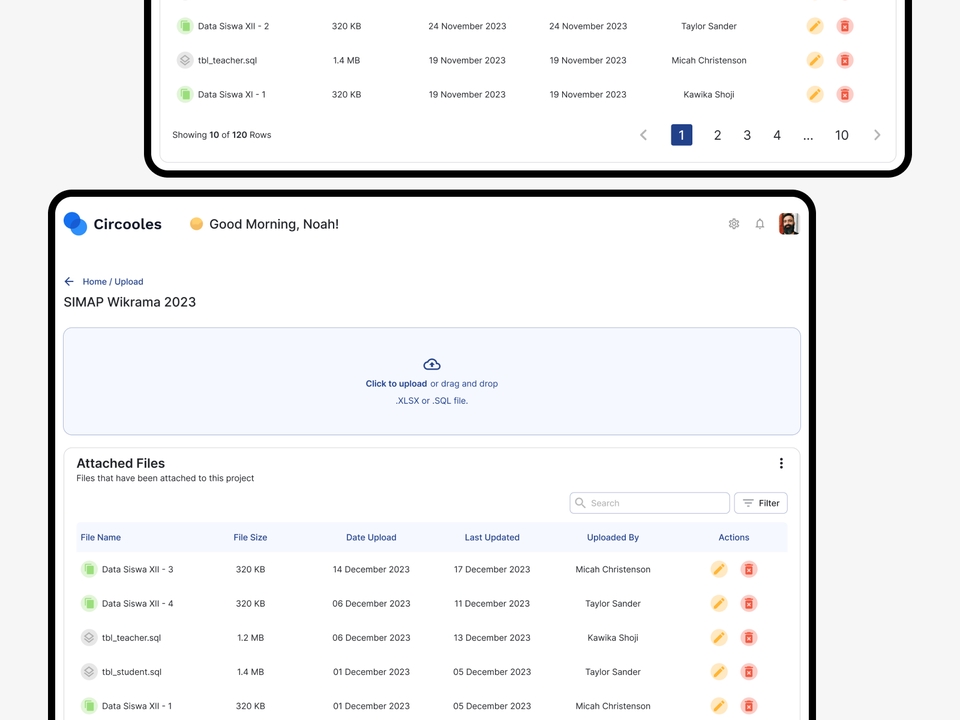The image size is (960, 720).
Task: Click Data Siswa XII - 1 file name
Action: [x=137, y=706]
